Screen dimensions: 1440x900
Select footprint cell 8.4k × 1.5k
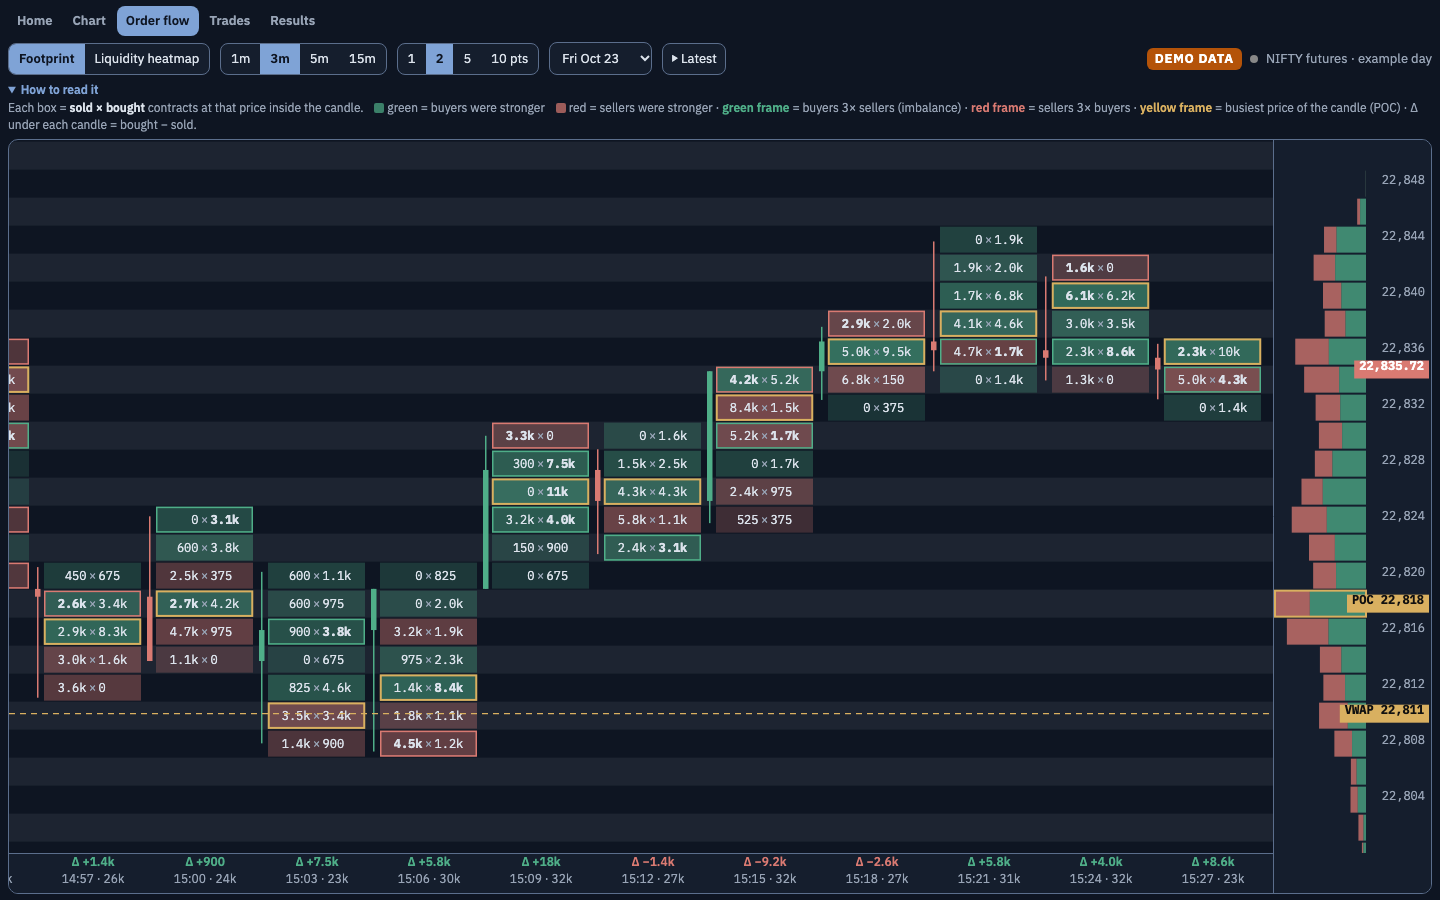tap(764, 408)
